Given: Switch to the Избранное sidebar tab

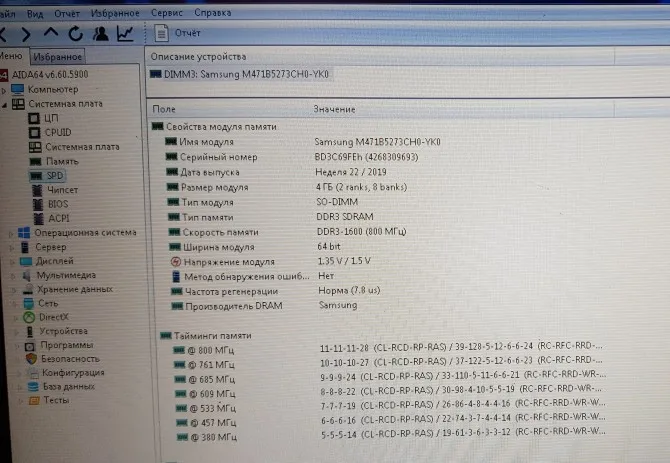Looking at the screenshot, I should [57, 57].
